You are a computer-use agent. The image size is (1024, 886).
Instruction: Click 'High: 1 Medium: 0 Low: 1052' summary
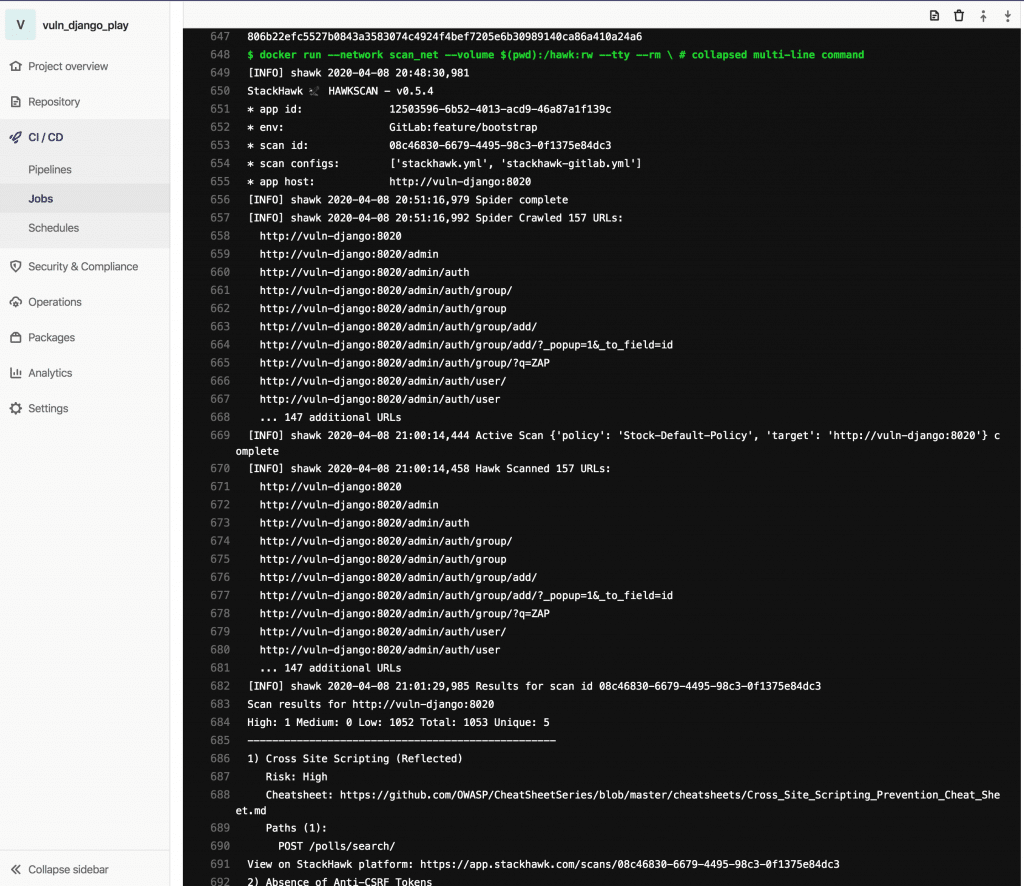[398, 722]
